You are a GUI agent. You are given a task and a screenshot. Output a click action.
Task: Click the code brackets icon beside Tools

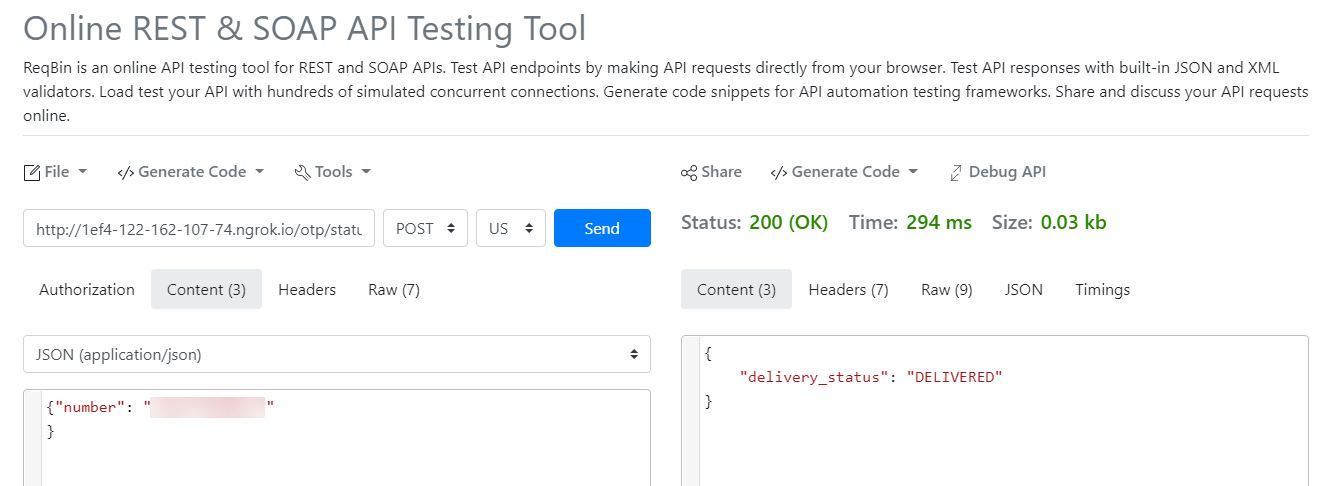click(x=126, y=172)
